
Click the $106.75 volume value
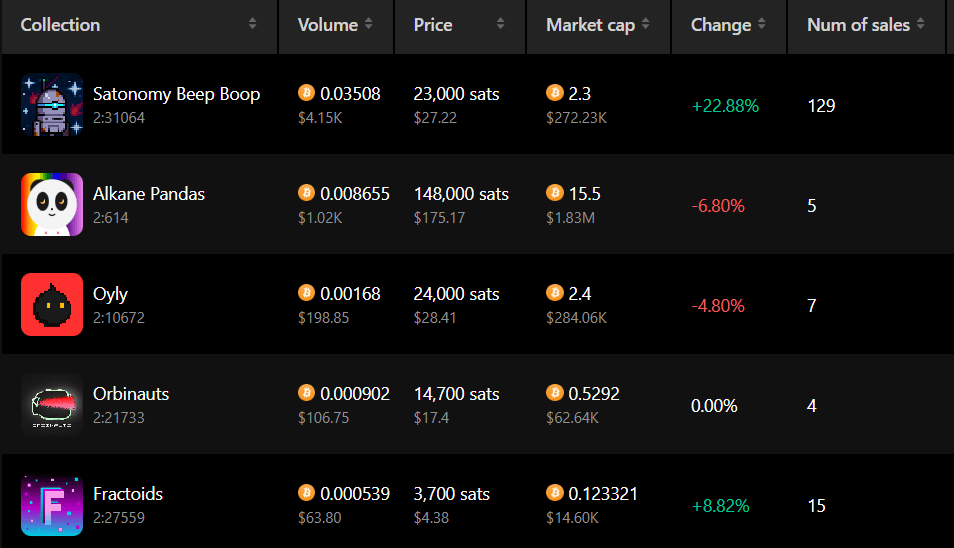click(323, 418)
